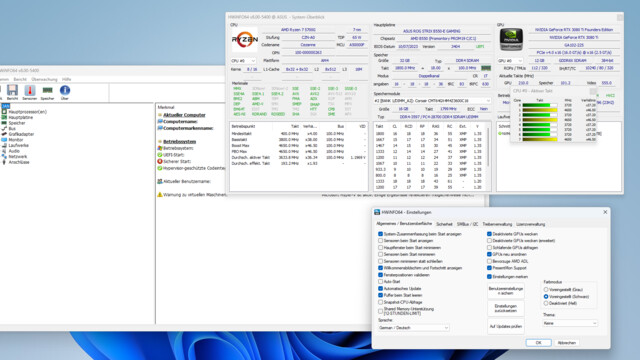
Task: Click the Hauptplatine tree icon
Action: 4,117
